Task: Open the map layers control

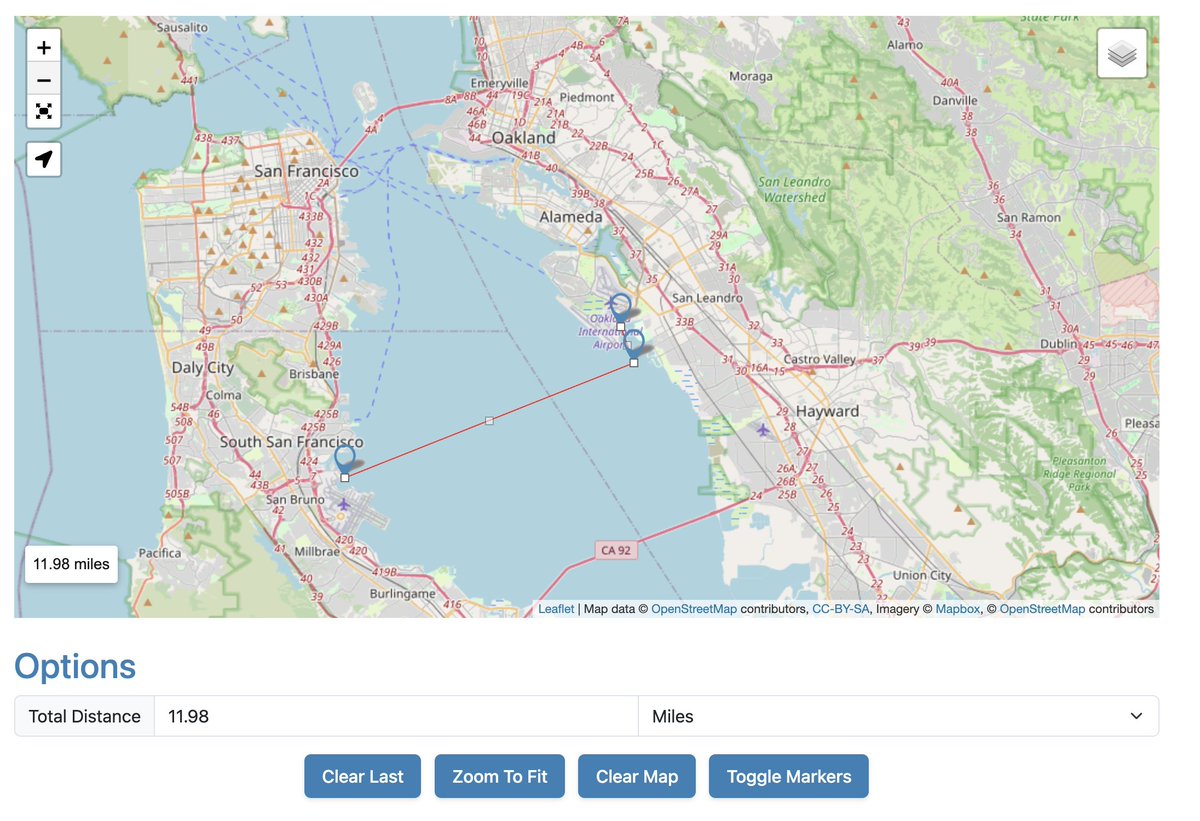Action: pyautogui.click(x=1122, y=54)
